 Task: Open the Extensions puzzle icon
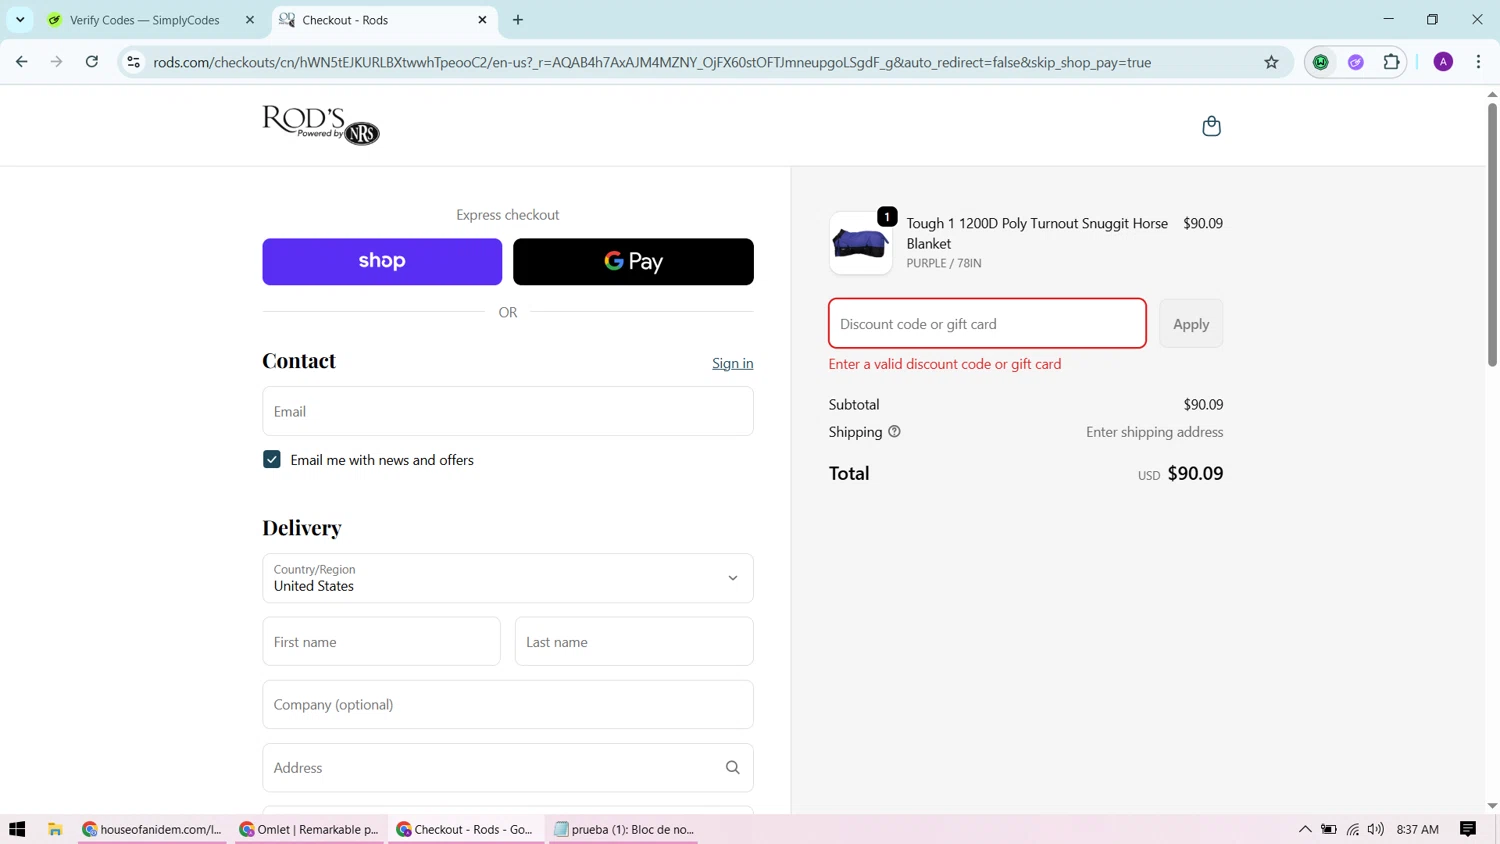[x=1391, y=62]
